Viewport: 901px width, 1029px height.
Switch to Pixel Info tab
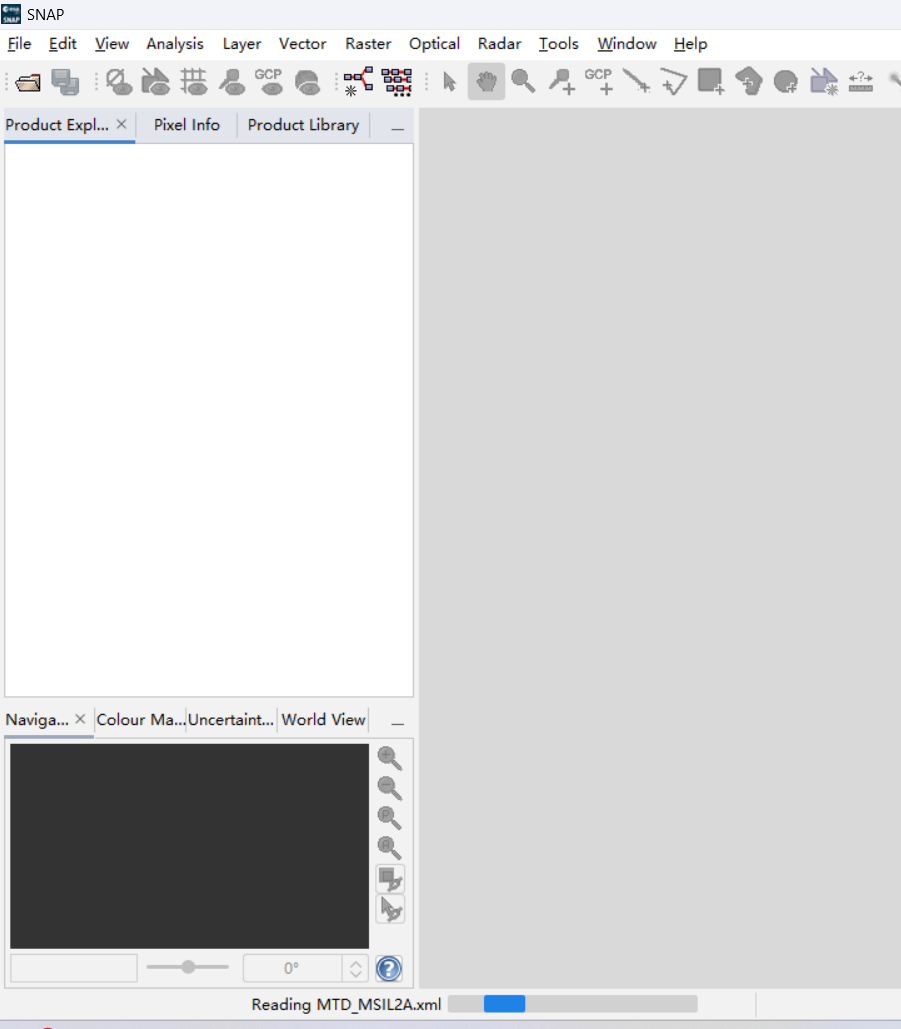click(x=186, y=125)
